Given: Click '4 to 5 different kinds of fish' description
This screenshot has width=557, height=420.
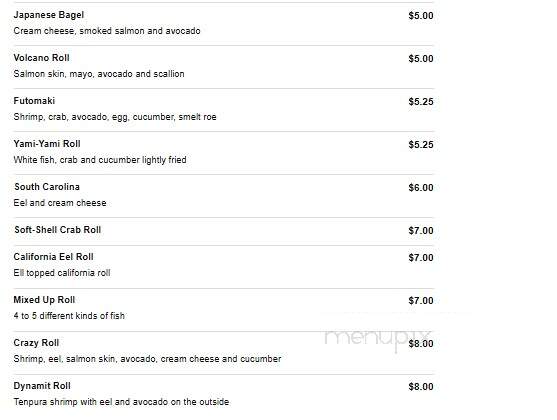Looking at the screenshot, I should (x=69, y=316).
